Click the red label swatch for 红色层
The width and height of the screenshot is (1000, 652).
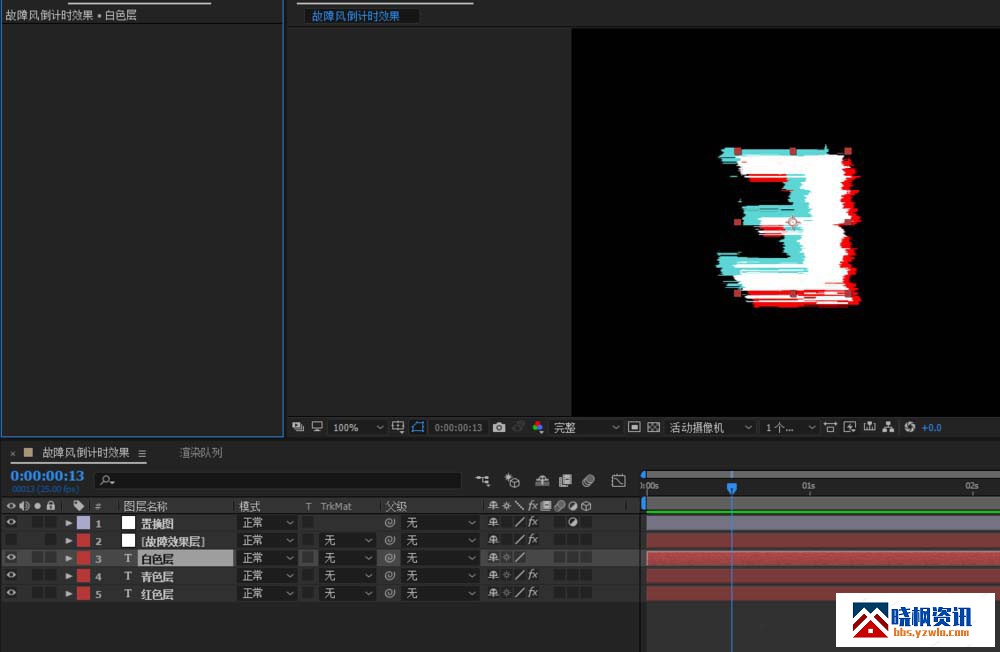point(83,593)
